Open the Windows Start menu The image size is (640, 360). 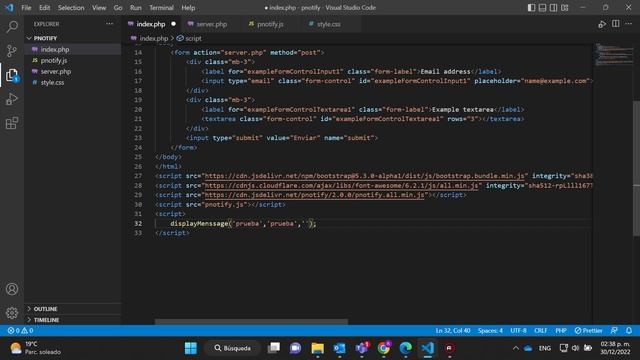191,348
